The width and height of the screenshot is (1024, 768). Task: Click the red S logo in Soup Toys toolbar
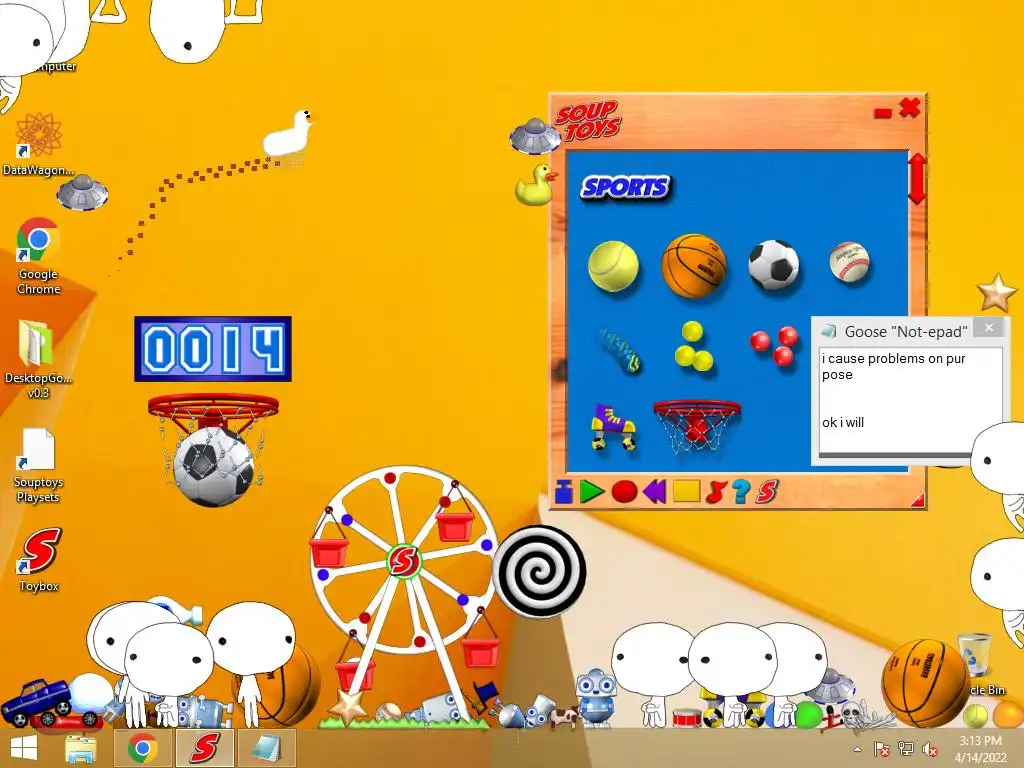[767, 491]
